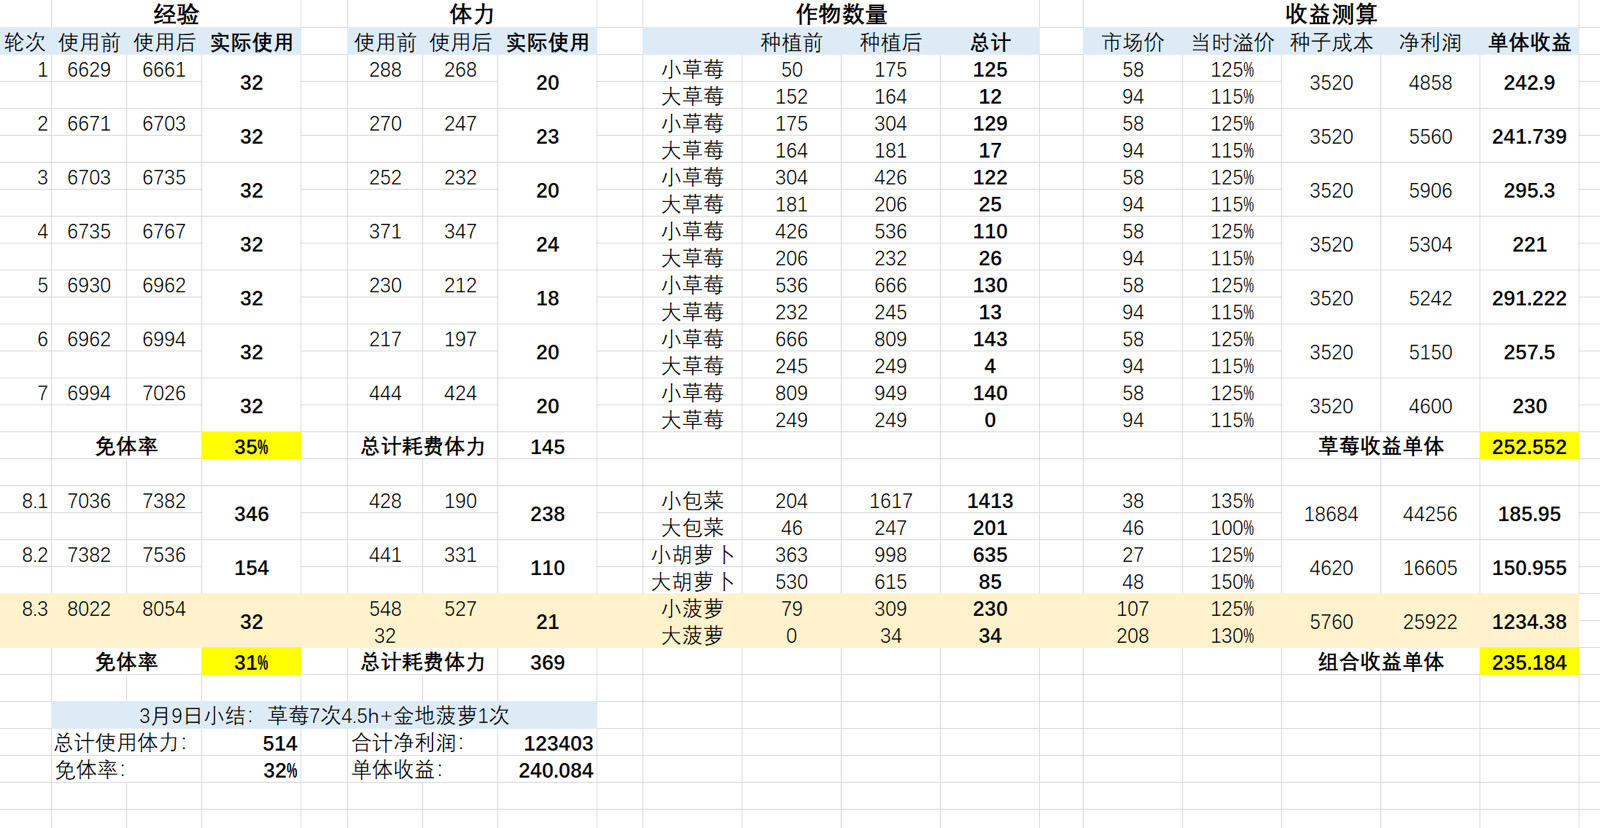Viewport: 1600px width, 828px height.
Task: Select unit profit cell 291.222
Action: (1529, 298)
